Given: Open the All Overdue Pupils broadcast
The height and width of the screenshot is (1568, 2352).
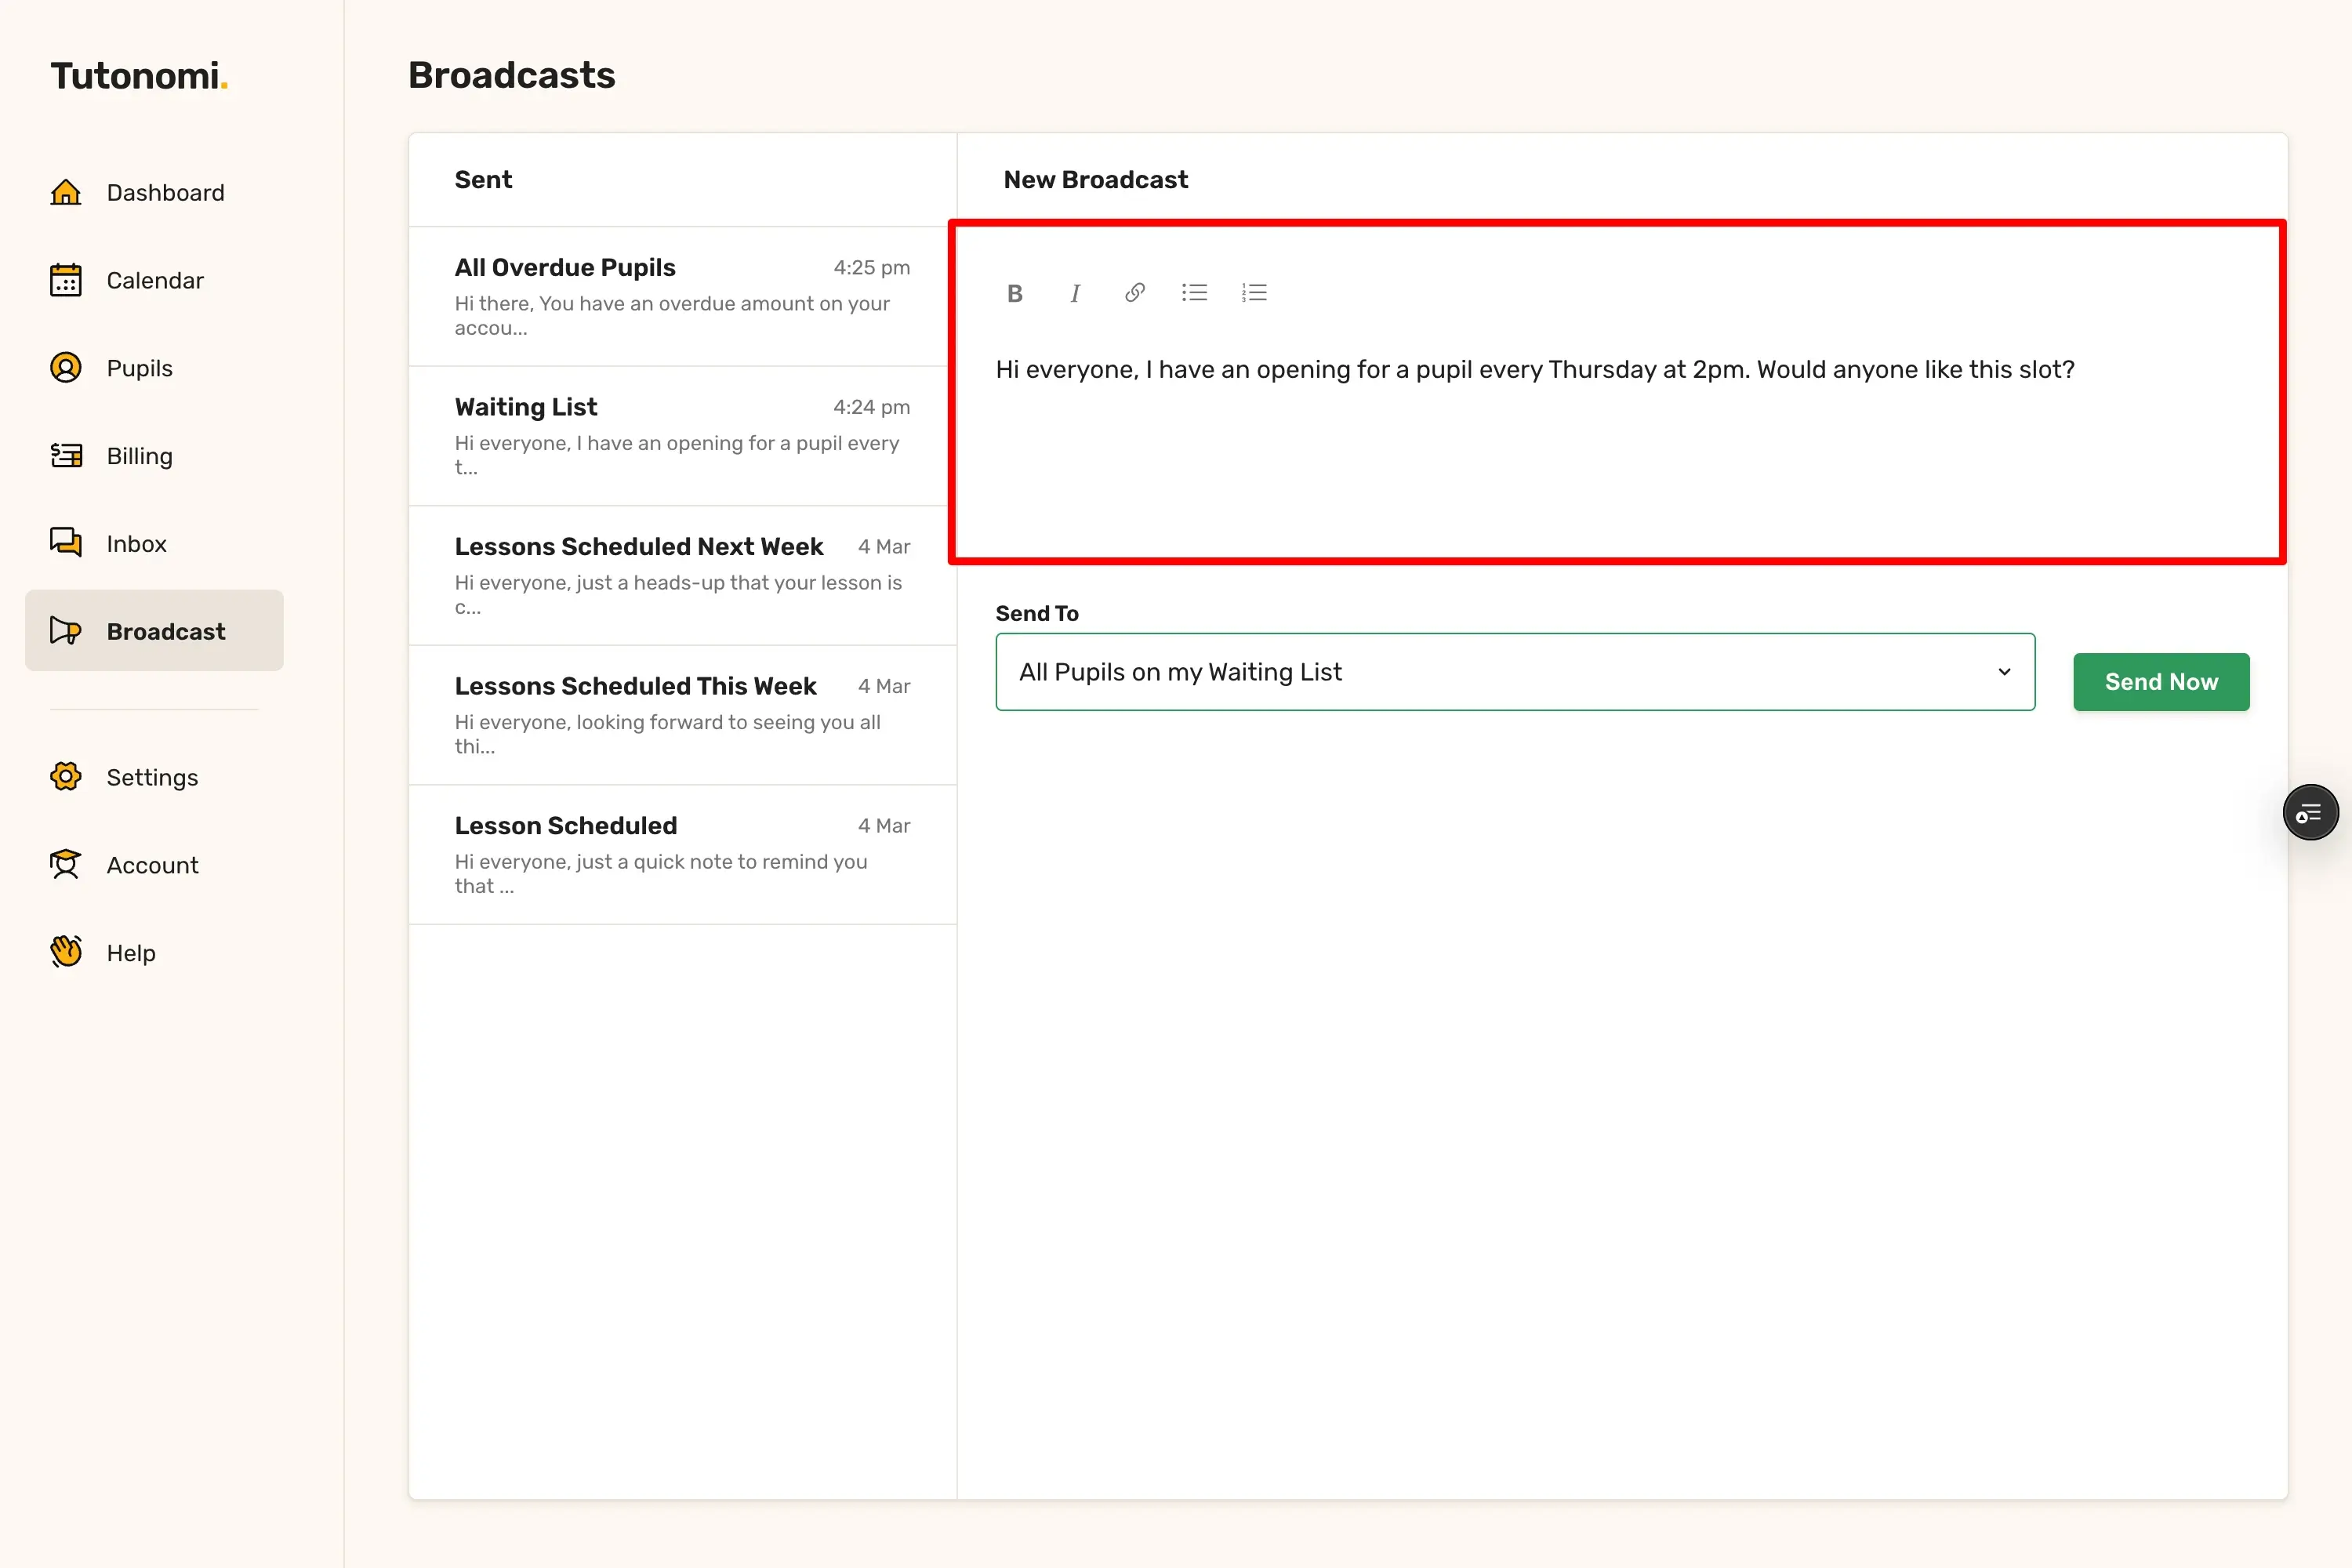Looking at the screenshot, I should tap(682, 296).
